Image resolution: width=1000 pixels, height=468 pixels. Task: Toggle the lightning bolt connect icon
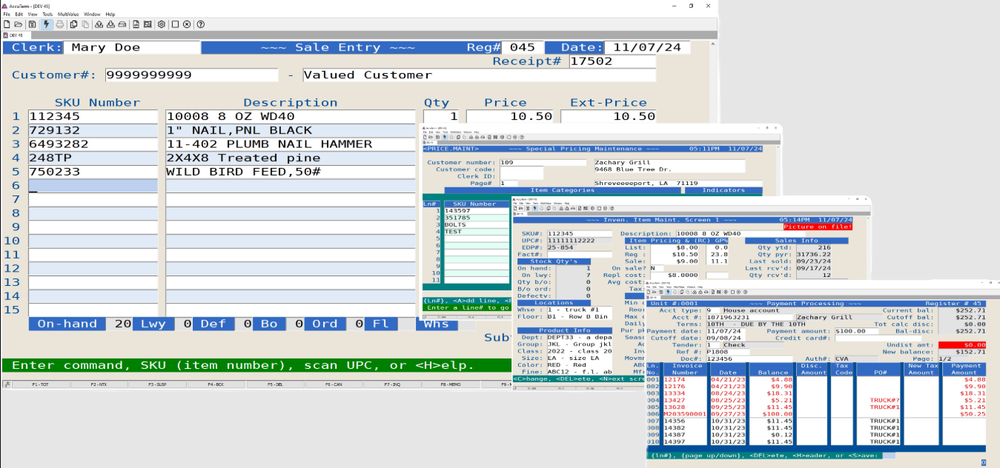pyautogui.click(x=47, y=24)
